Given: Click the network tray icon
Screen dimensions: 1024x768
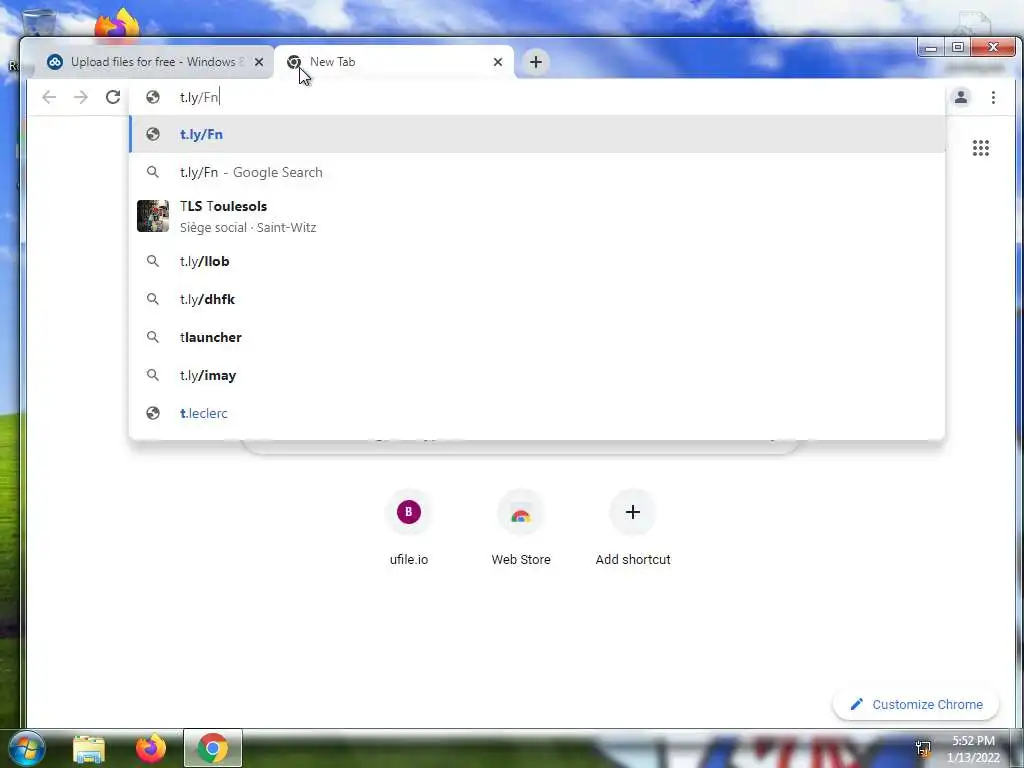Looking at the screenshot, I should [923, 748].
